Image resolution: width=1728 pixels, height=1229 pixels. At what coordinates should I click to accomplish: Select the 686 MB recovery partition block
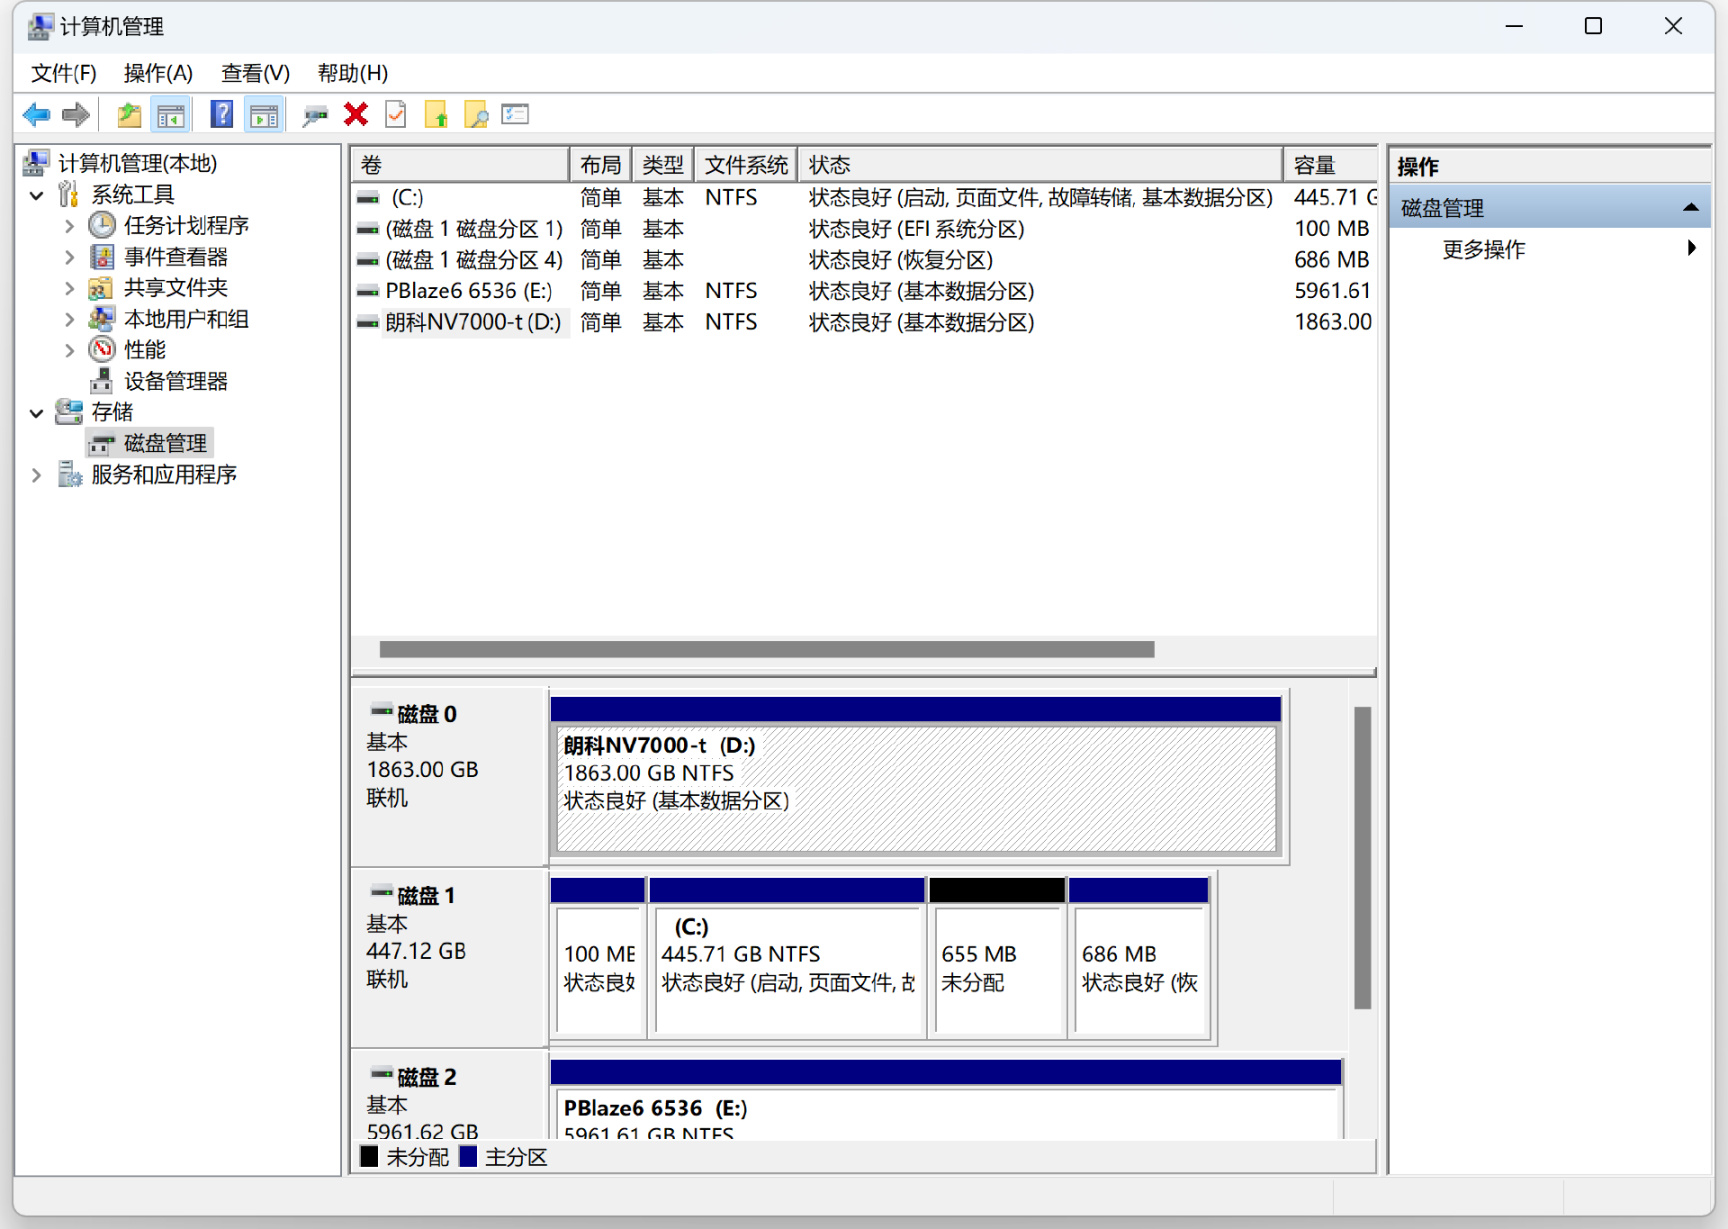(1139, 958)
